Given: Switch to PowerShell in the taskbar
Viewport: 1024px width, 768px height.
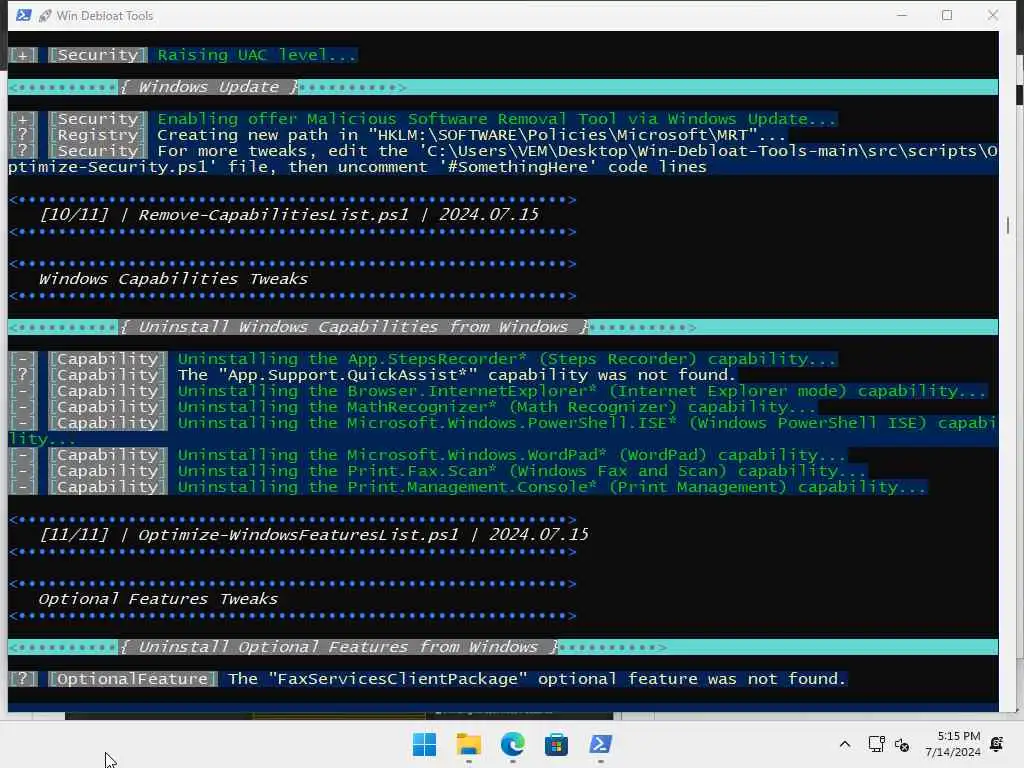Looking at the screenshot, I should coord(600,744).
